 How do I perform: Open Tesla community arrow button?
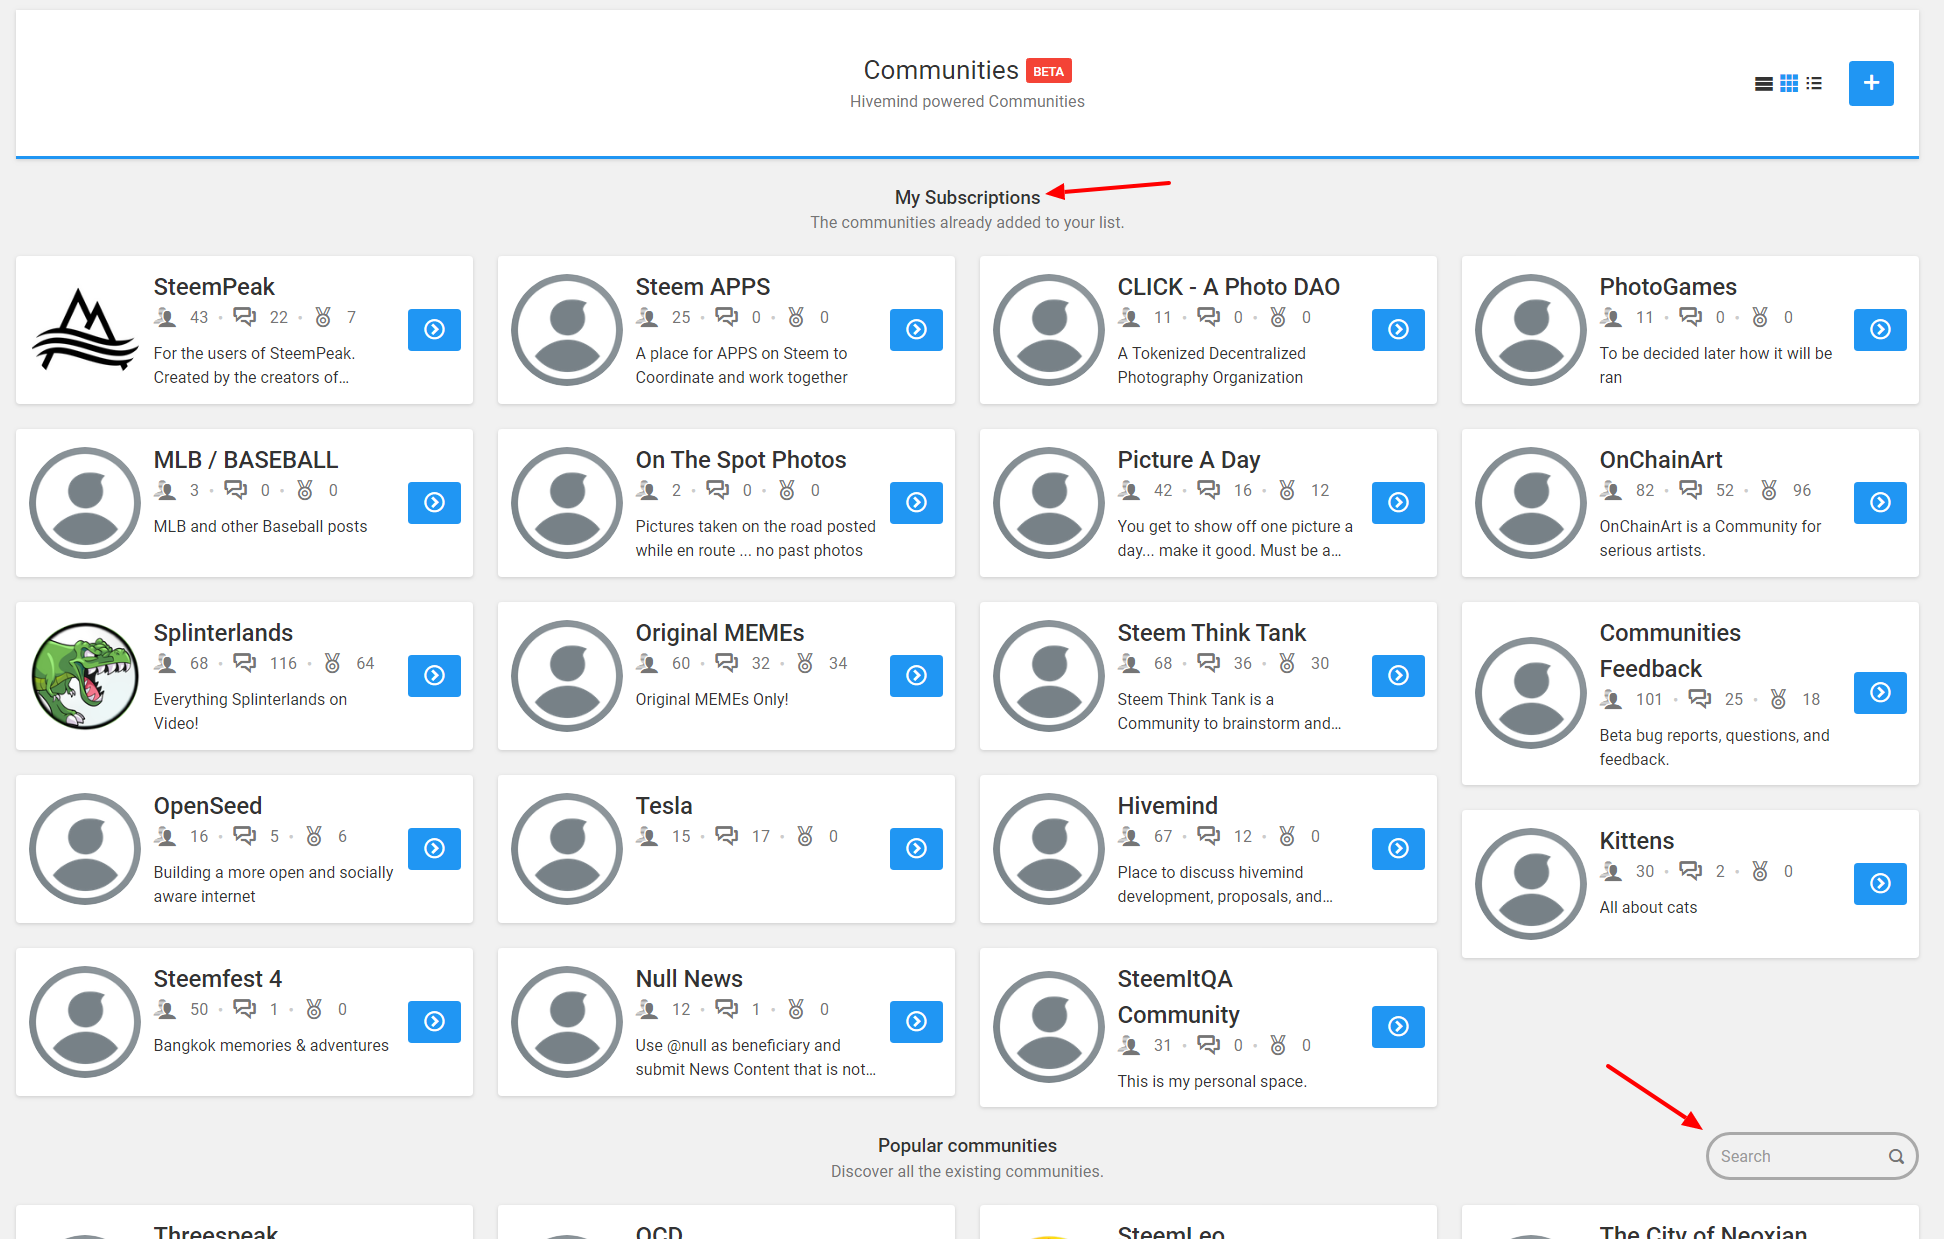click(x=916, y=849)
